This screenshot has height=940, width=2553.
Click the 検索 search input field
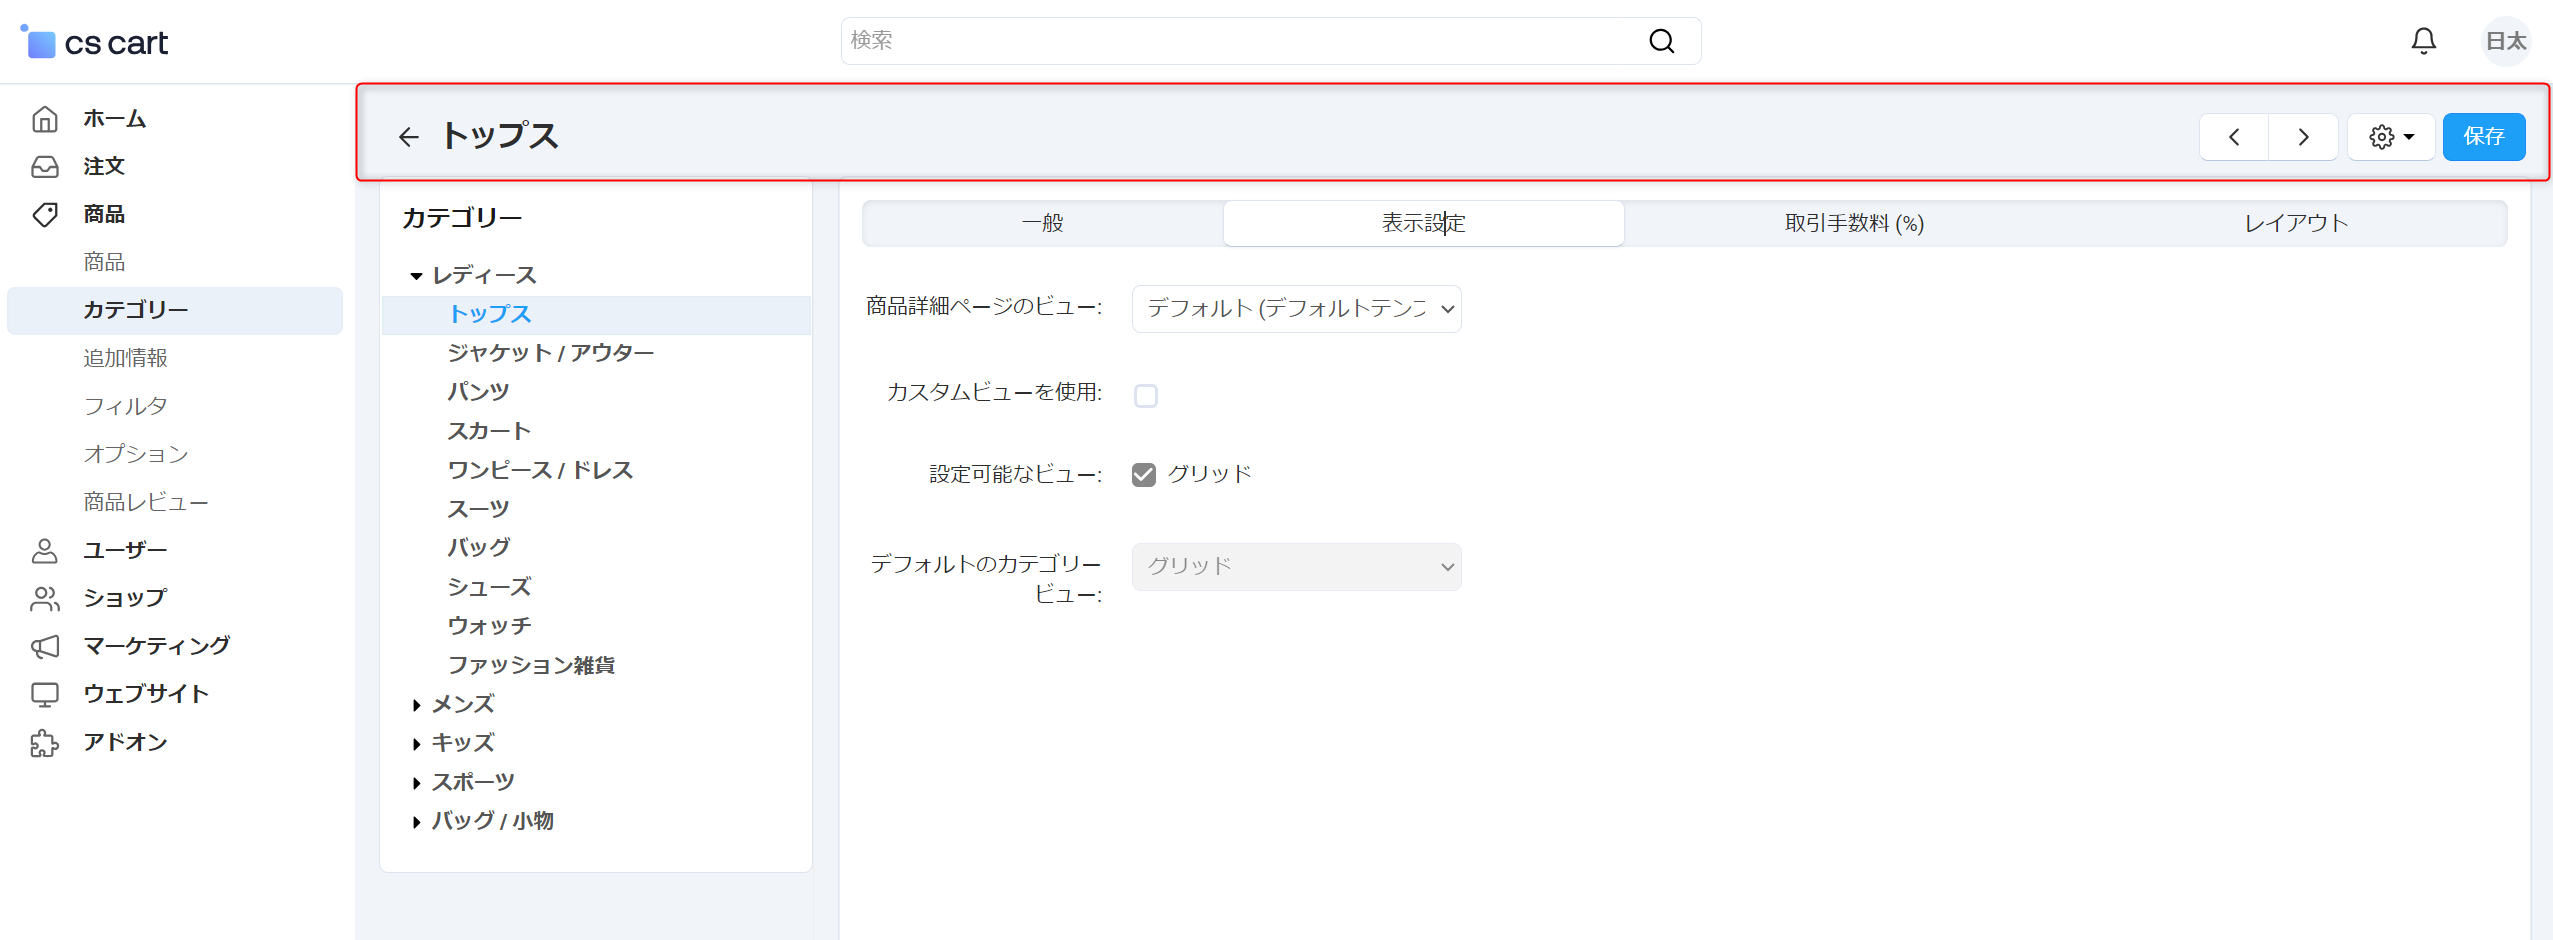click(1240, 41)
